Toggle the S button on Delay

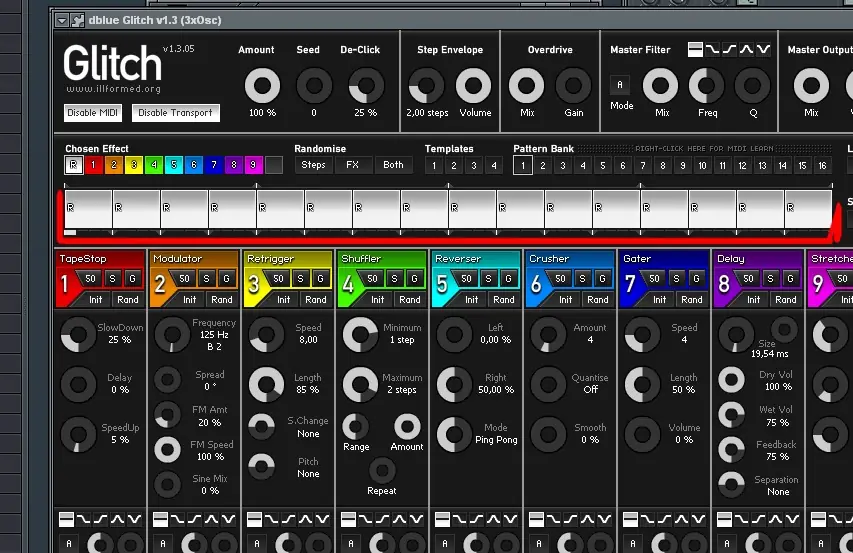(770, 278)
